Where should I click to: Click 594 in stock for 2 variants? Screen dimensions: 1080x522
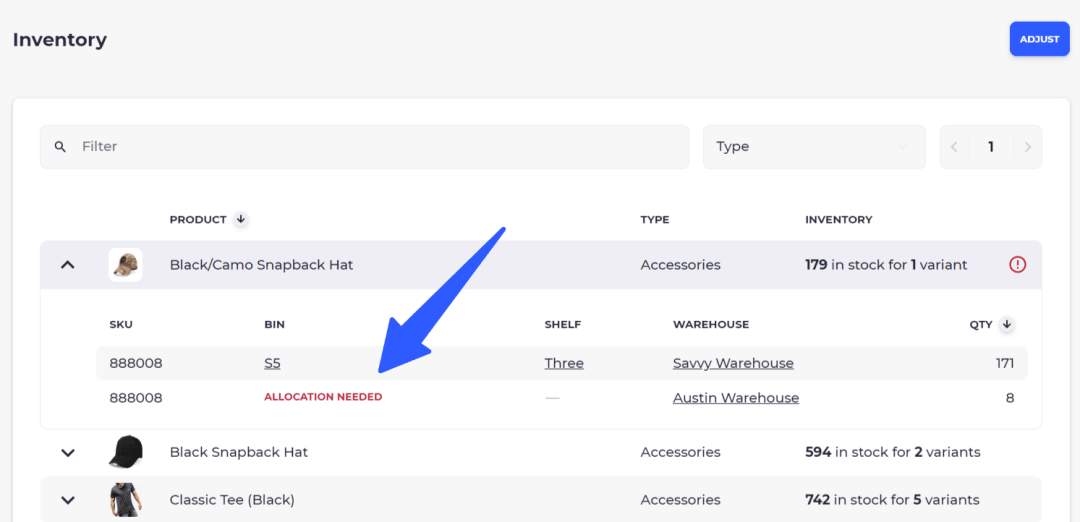tap(893, 452)
